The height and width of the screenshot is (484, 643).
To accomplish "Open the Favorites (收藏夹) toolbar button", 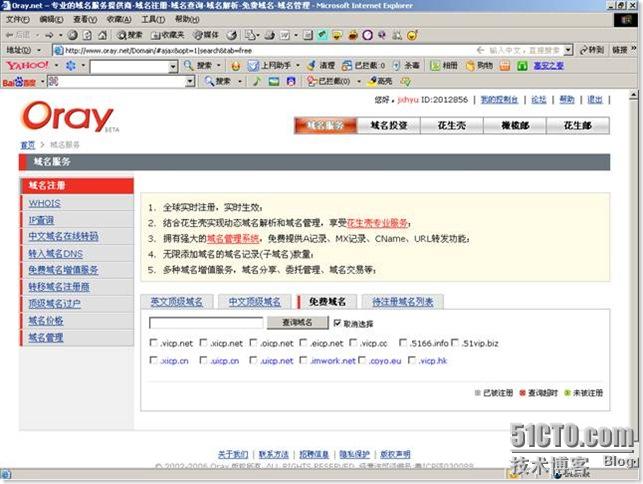I will pos(168,35).
